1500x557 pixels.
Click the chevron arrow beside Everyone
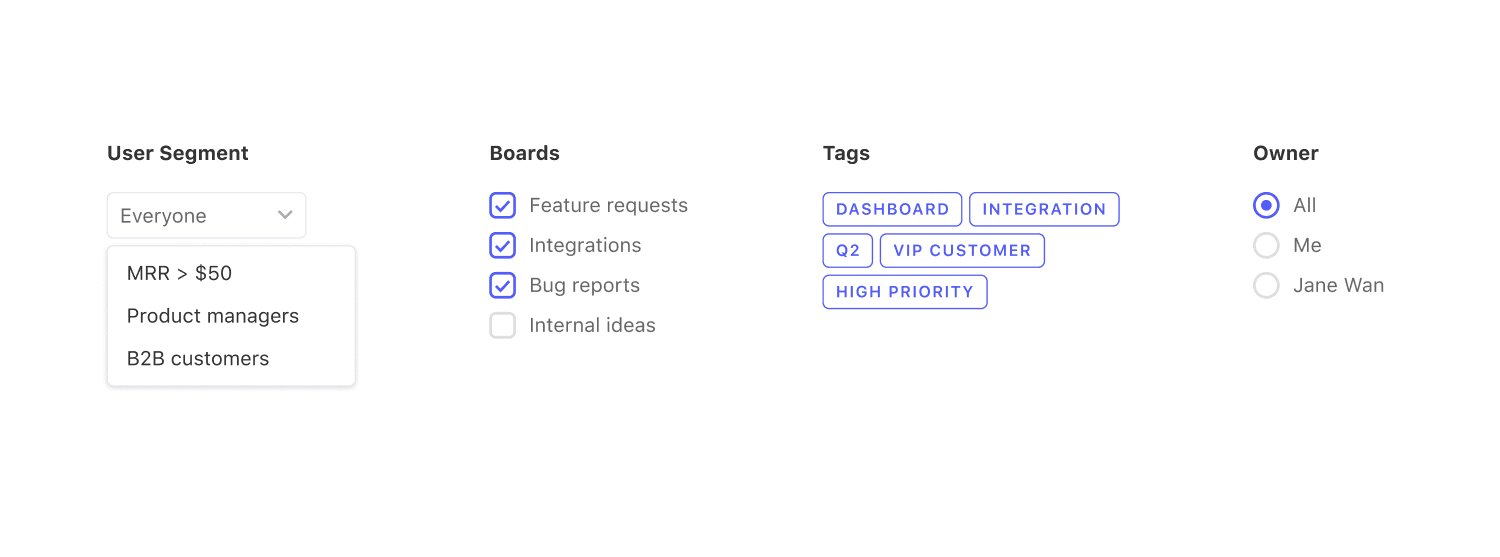tap(285, 215)
